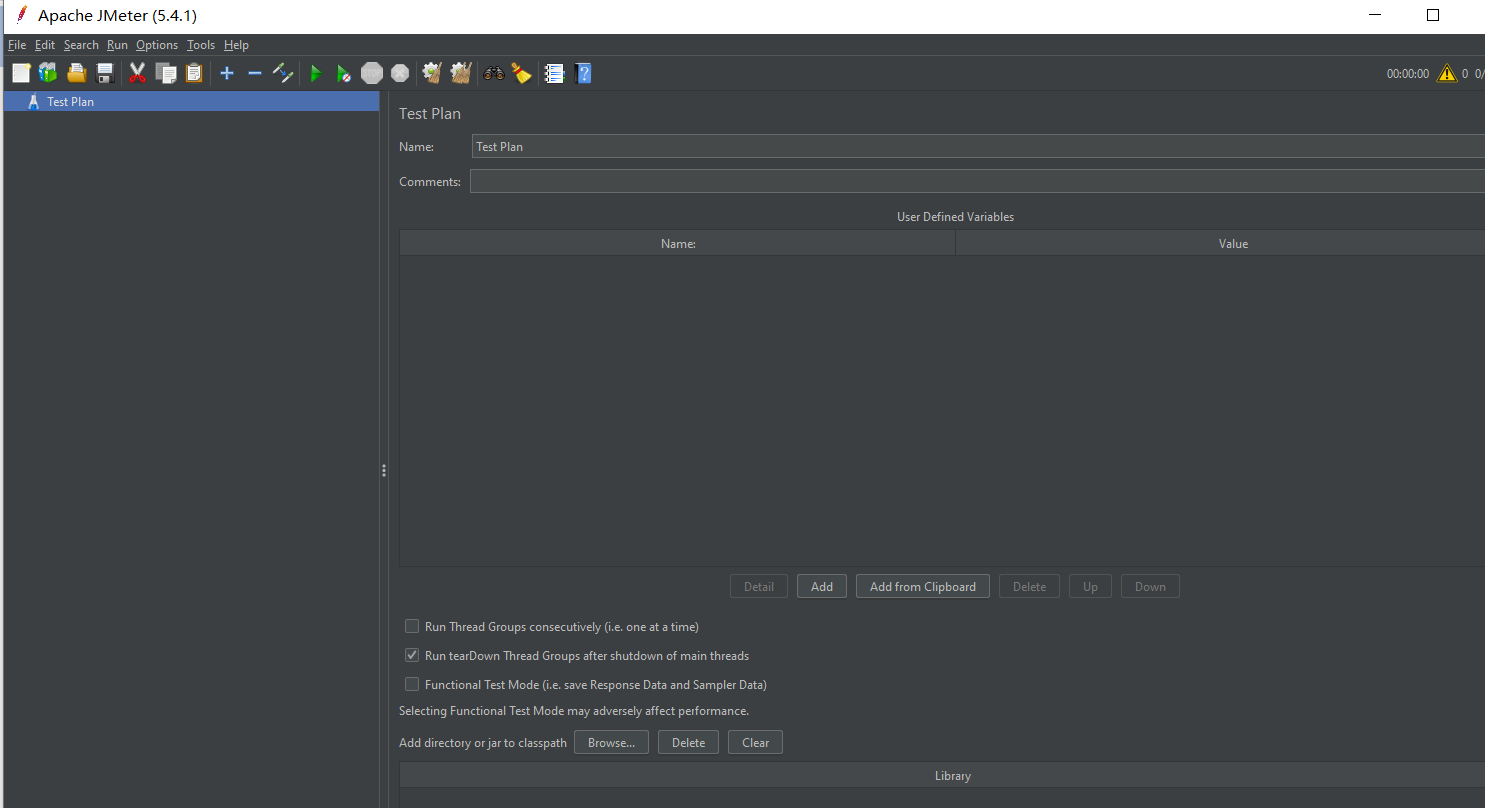Click the 00:00:00 elapsed timer

tap(1408, 73)
